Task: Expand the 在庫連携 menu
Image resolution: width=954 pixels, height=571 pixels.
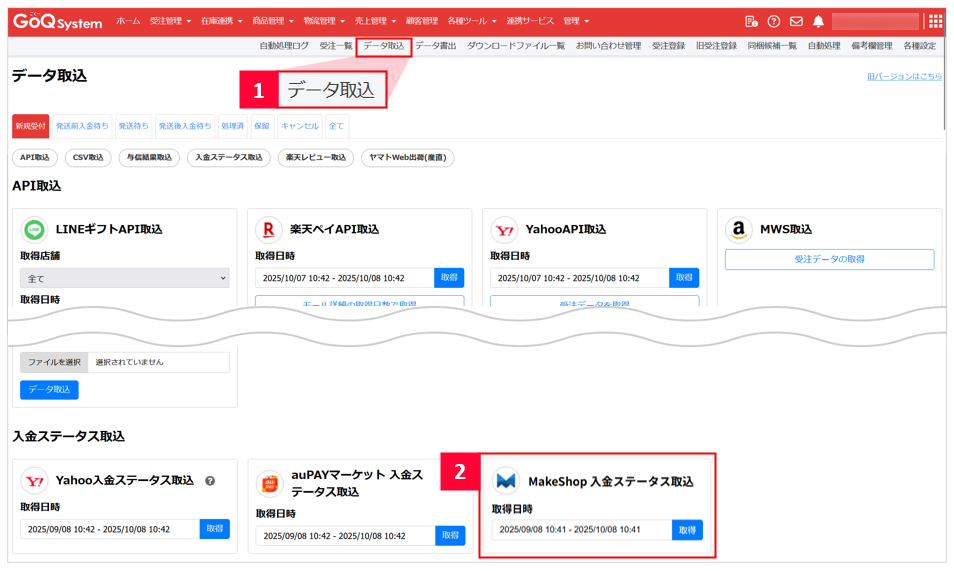Action: click(x=220, y=21)
